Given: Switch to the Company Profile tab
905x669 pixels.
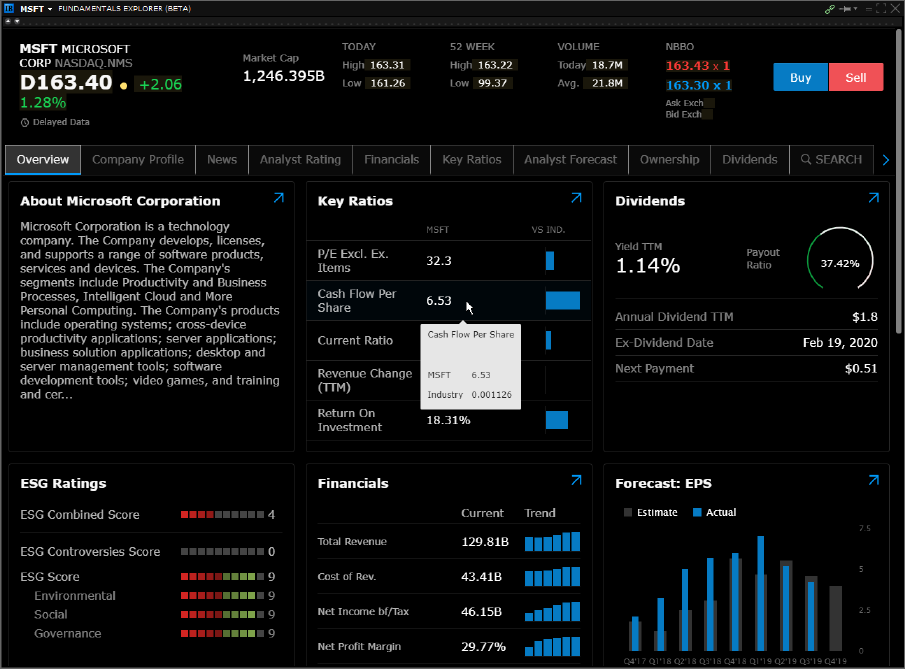Looking at the screenshot, I should pos(138,160).
